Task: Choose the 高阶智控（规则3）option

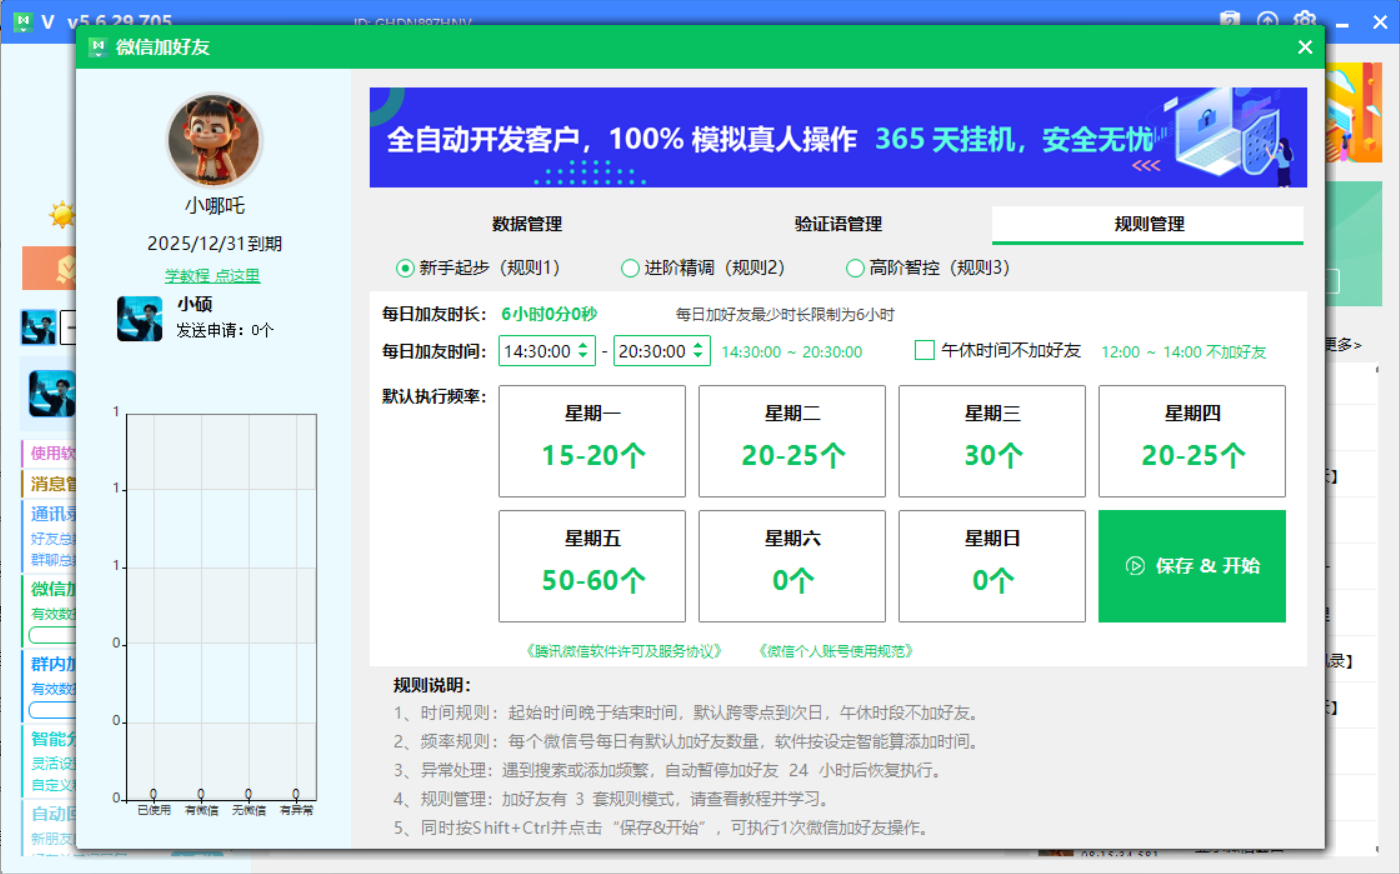Action: point(855,268)
